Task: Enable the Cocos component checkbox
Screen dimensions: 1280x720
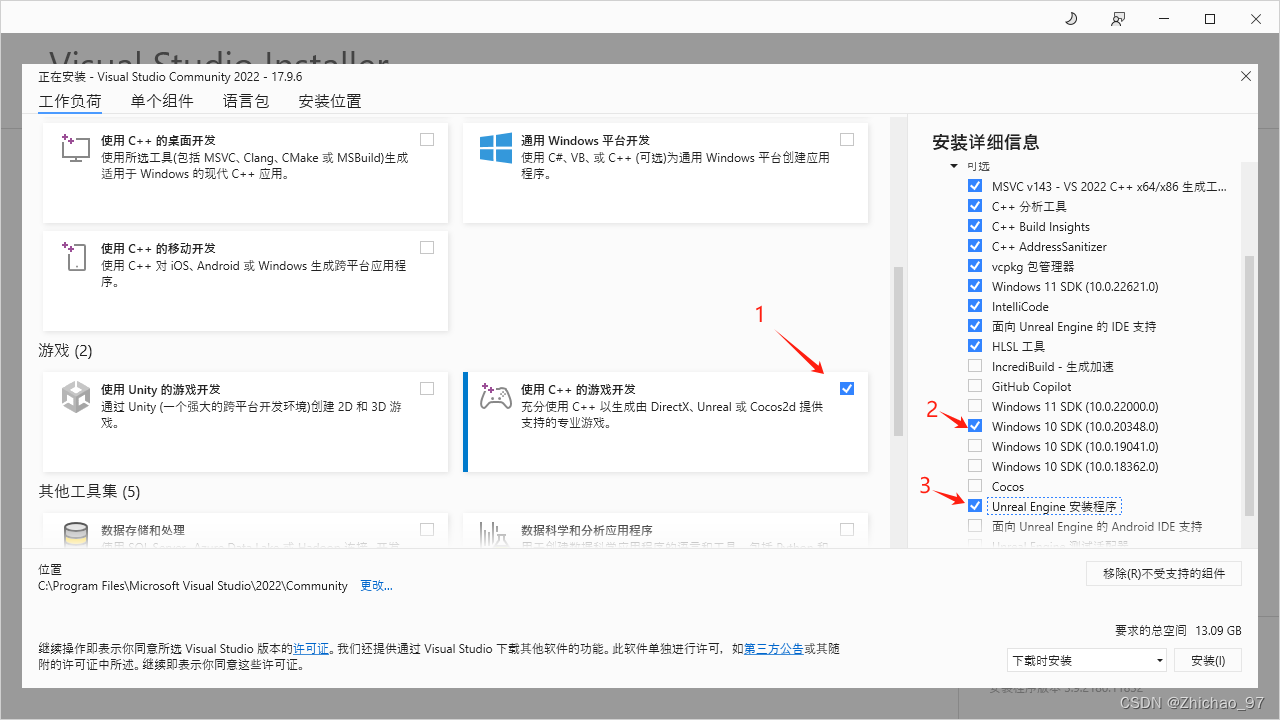Action: (975, 486)
